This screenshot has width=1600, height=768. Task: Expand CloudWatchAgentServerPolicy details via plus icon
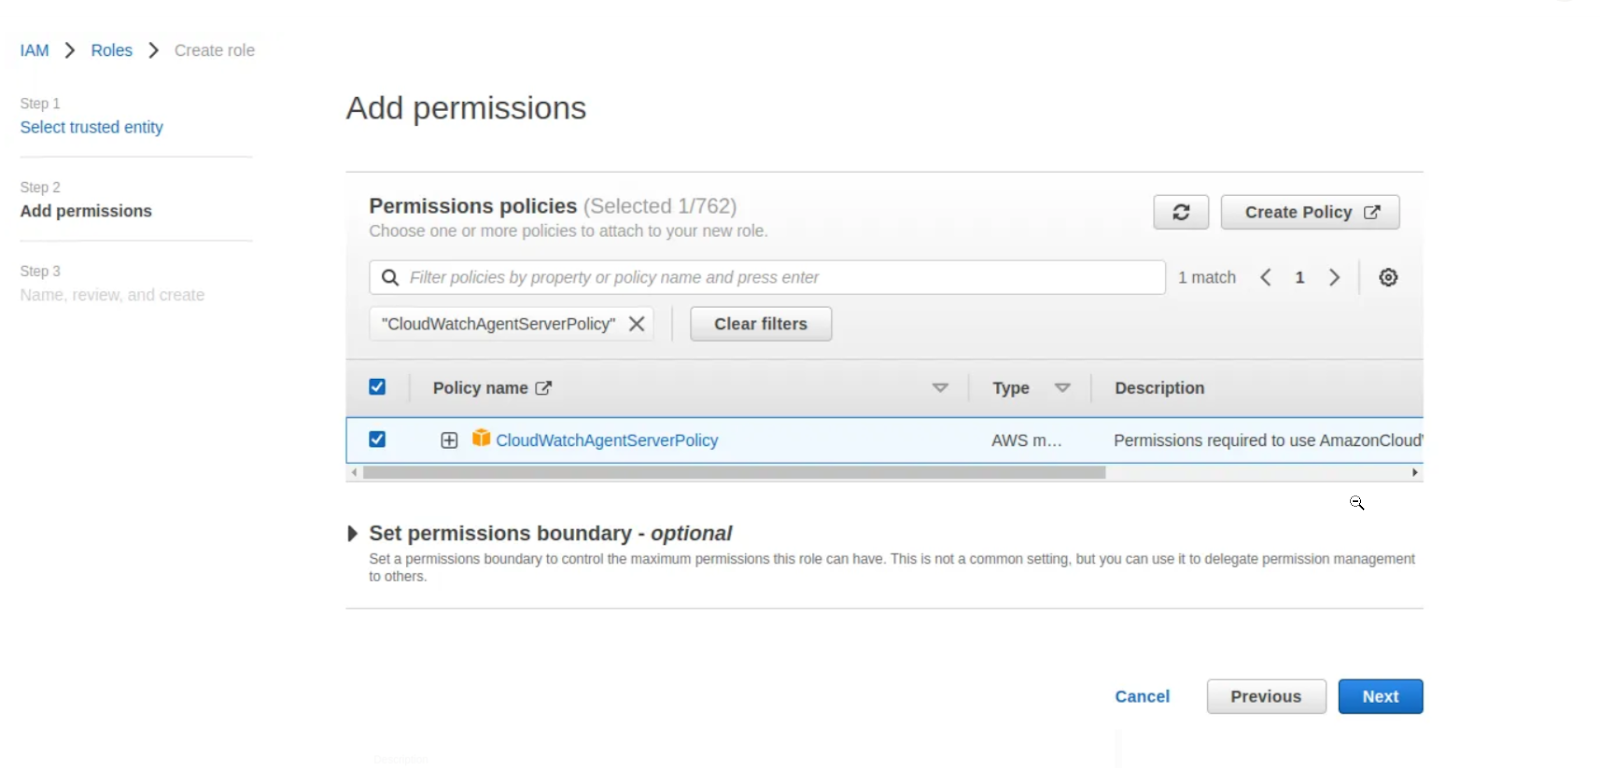448,439
